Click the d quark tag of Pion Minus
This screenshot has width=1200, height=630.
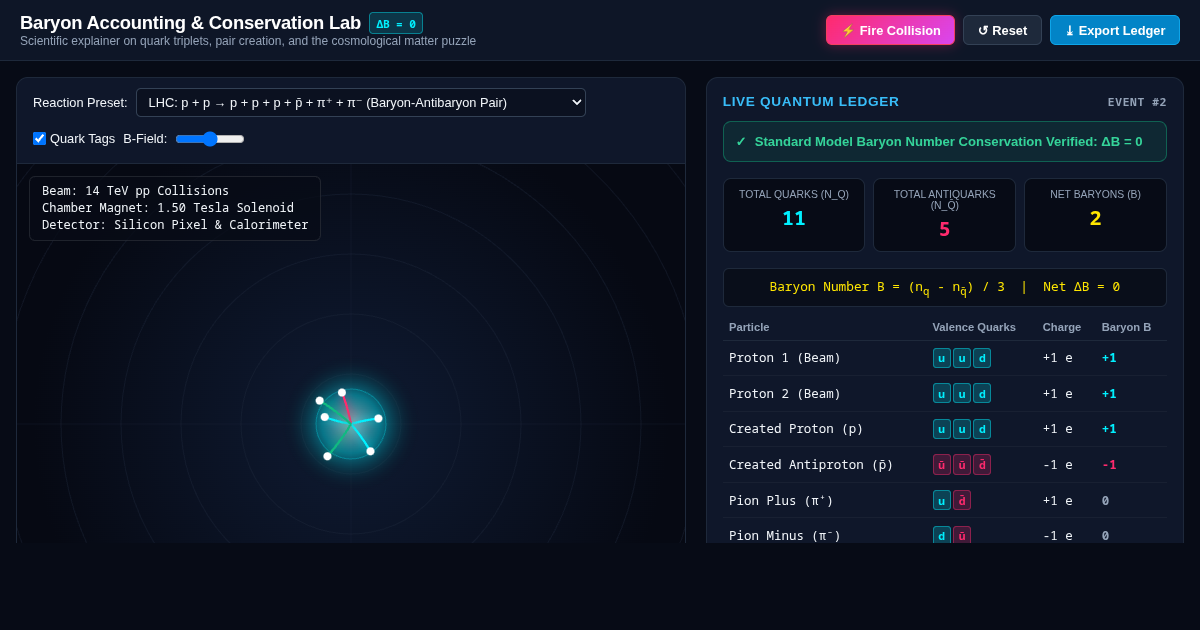tap(942, 535)
